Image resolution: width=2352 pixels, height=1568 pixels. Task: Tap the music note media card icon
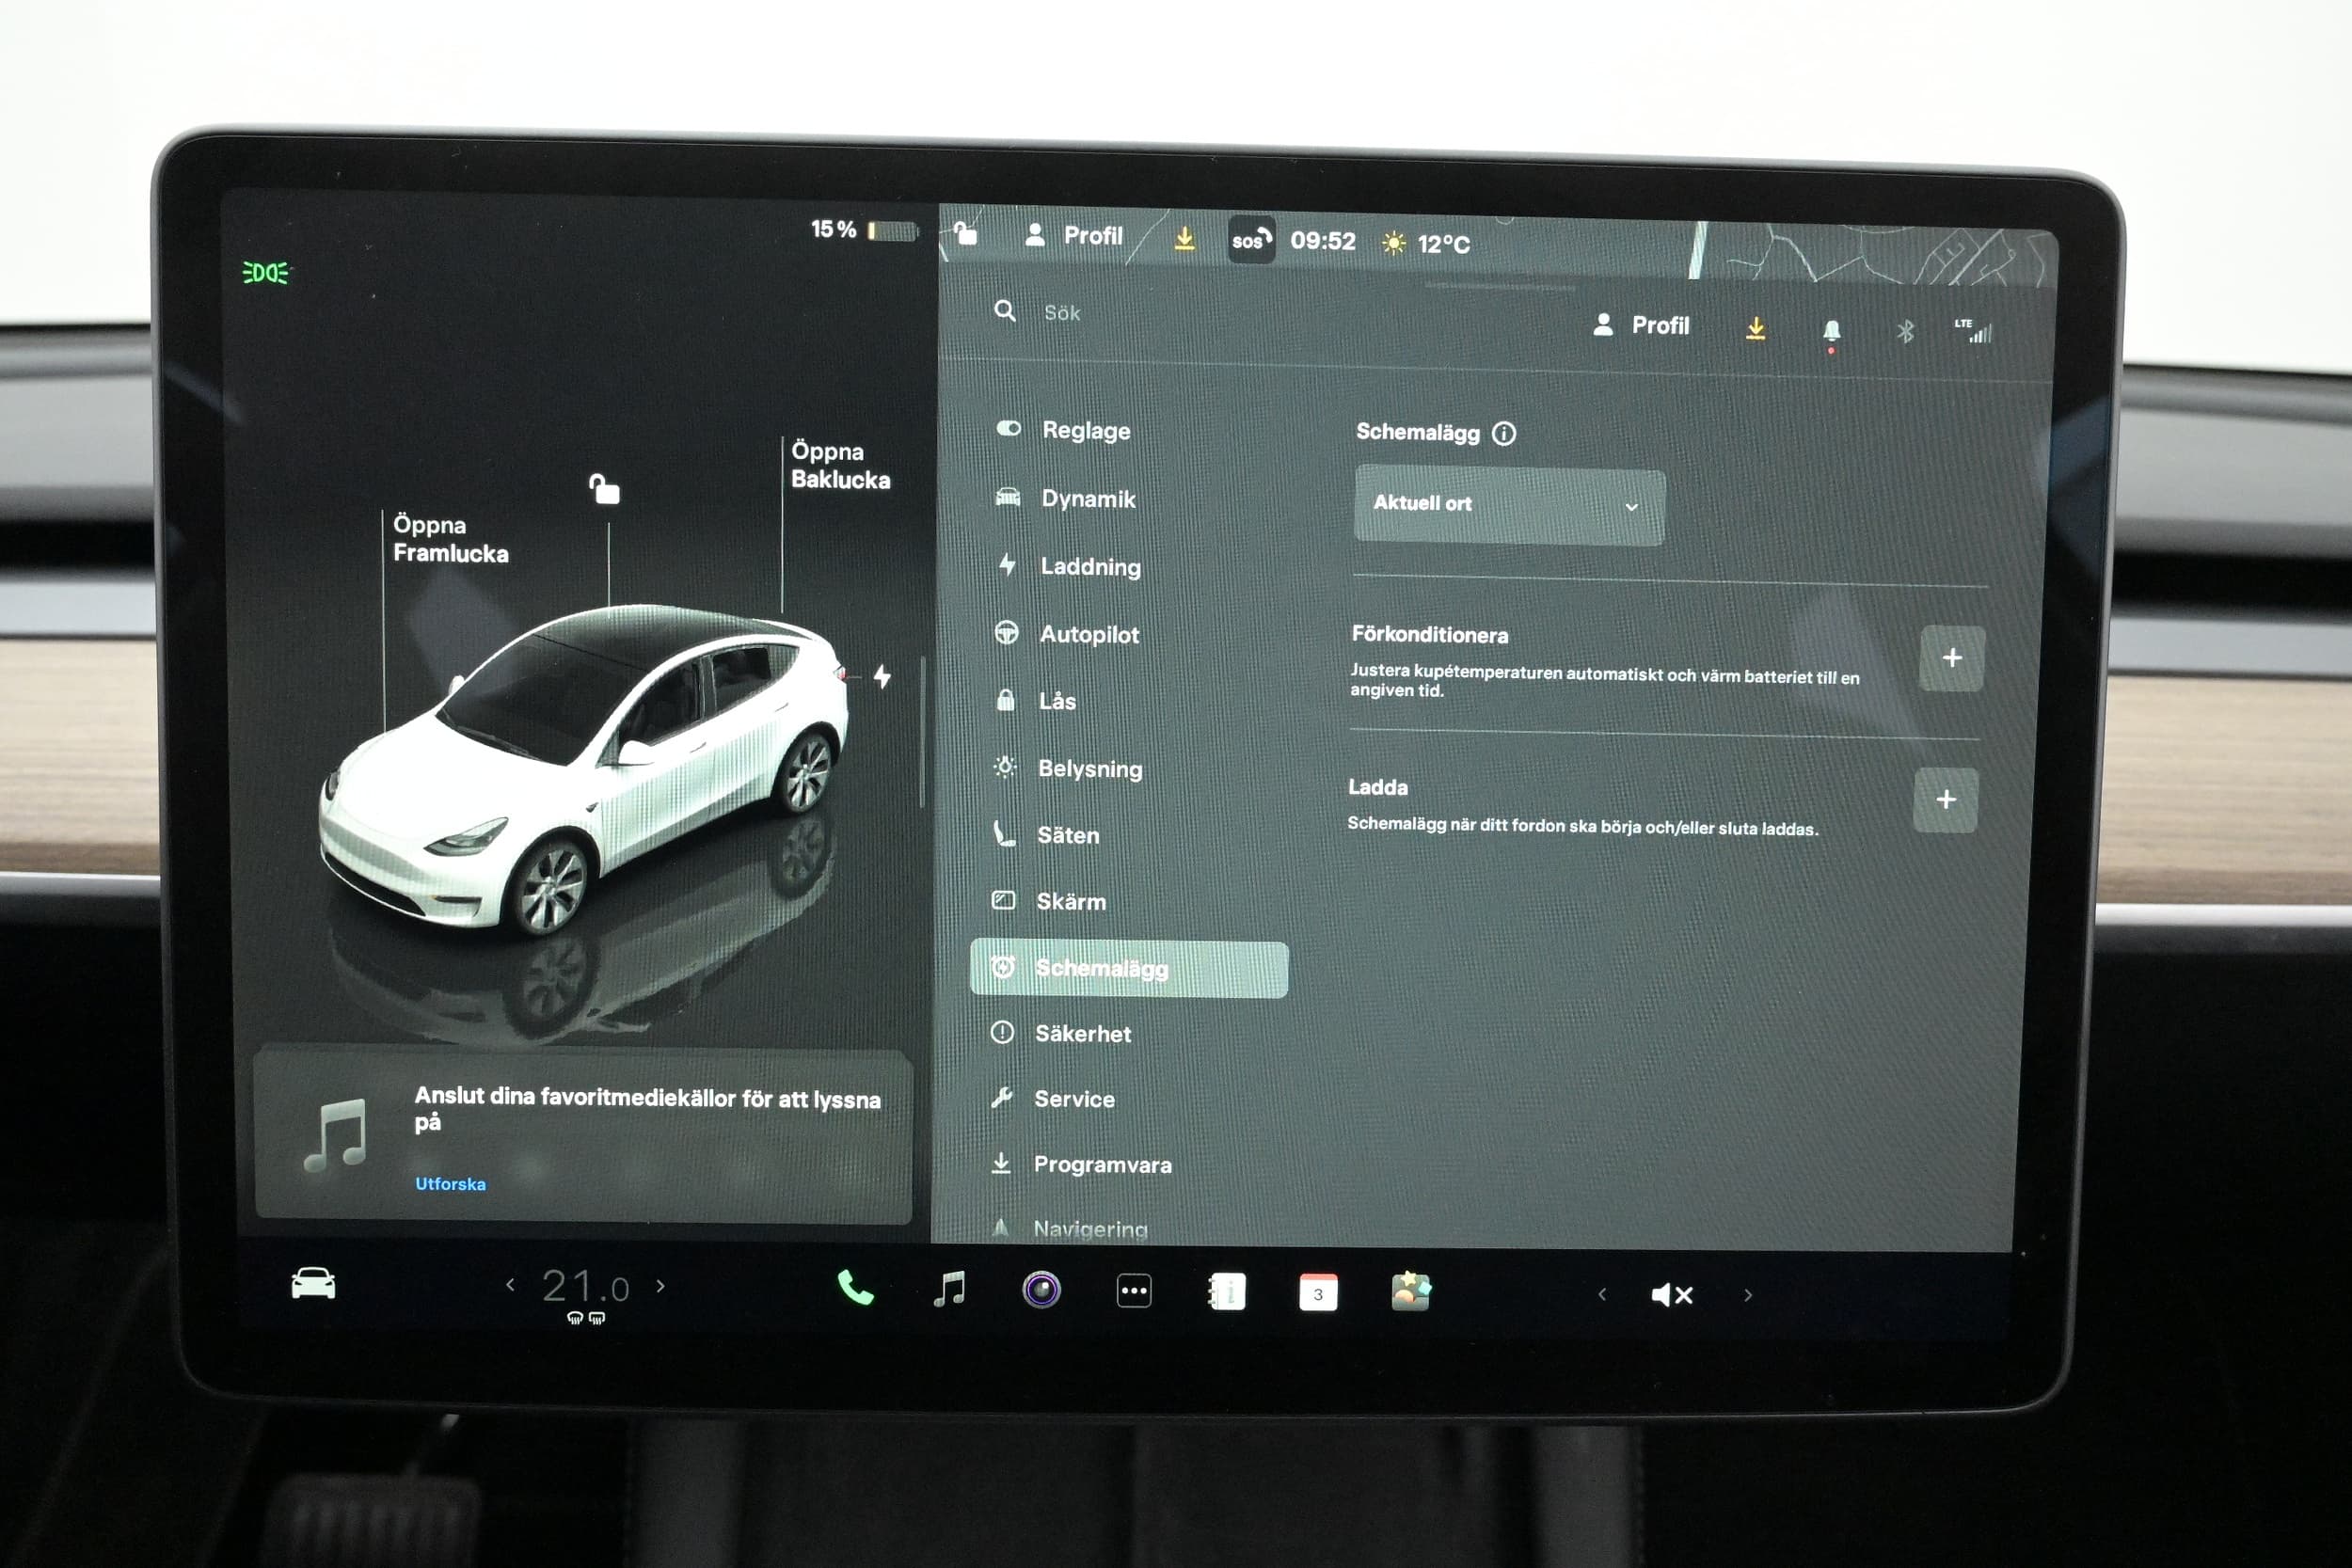[335, 1135]
